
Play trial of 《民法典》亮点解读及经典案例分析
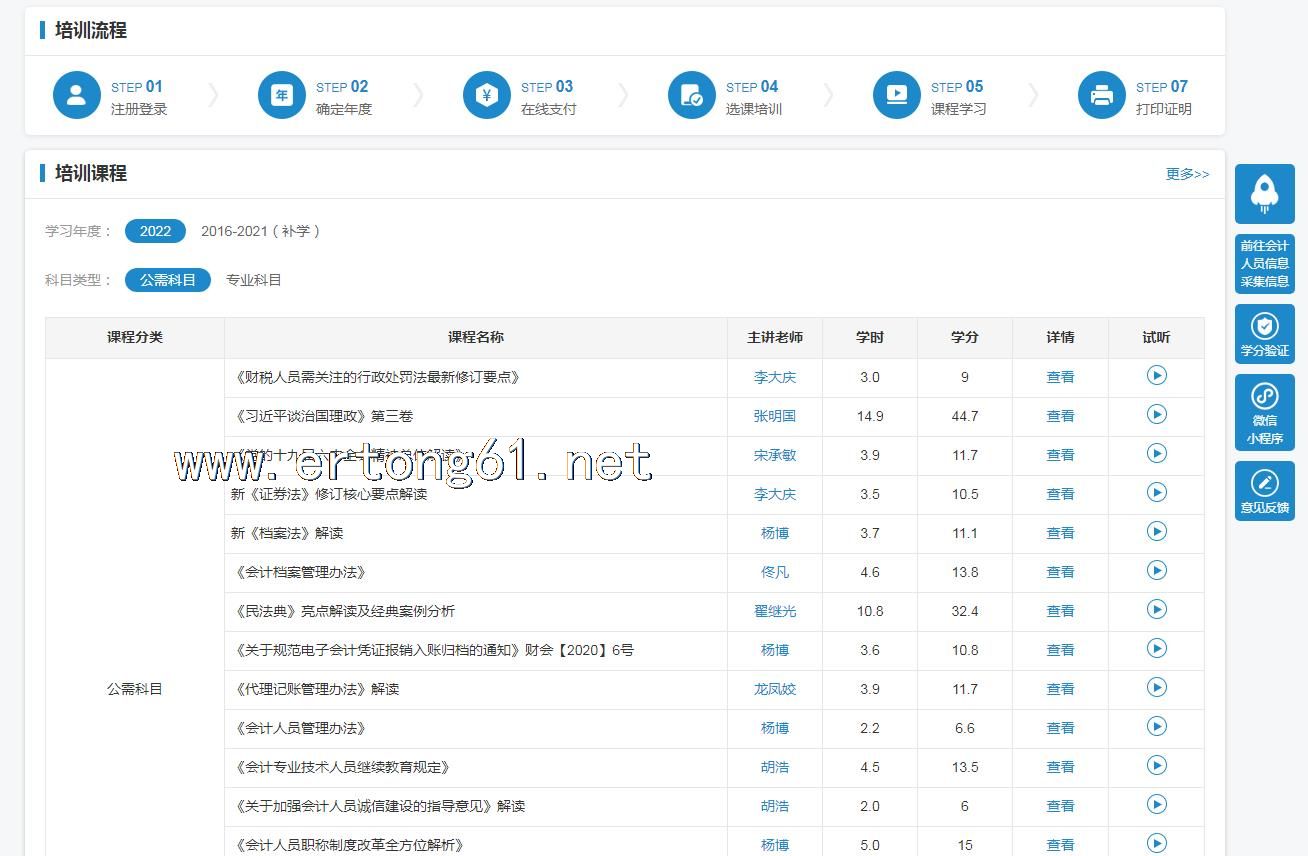(1156, 609)
